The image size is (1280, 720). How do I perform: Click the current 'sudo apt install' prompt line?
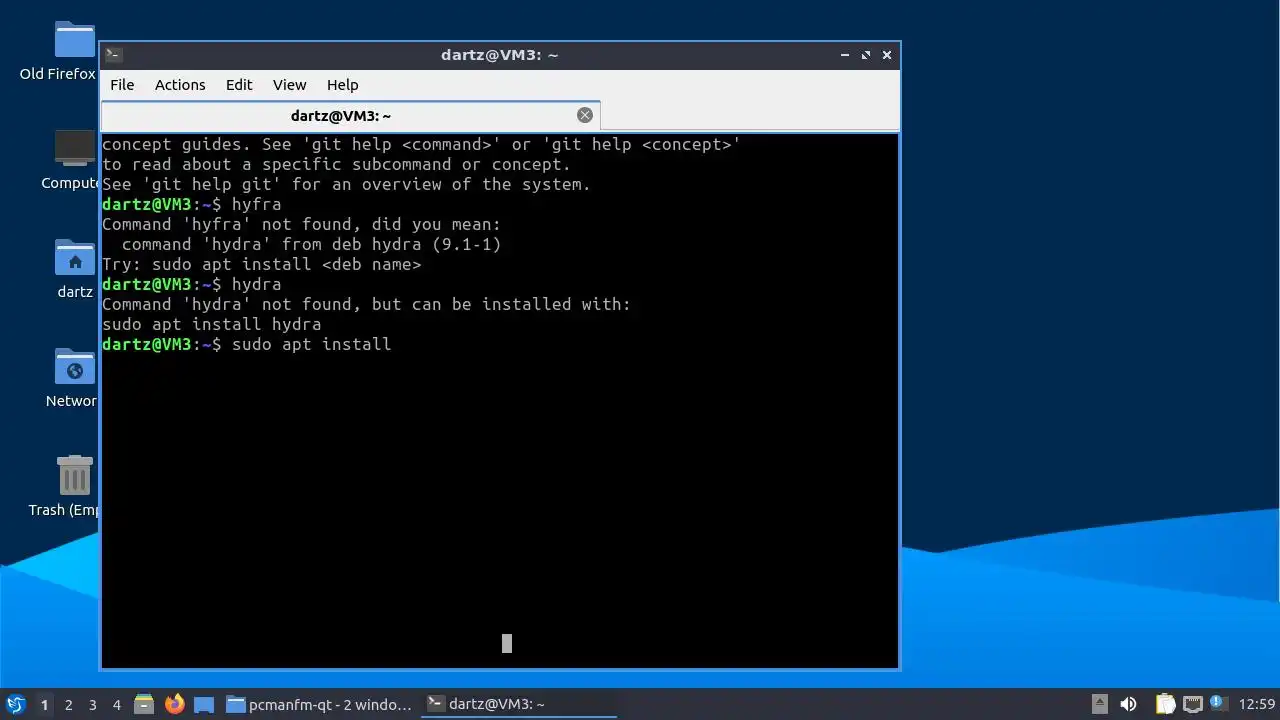coord(246,344)
